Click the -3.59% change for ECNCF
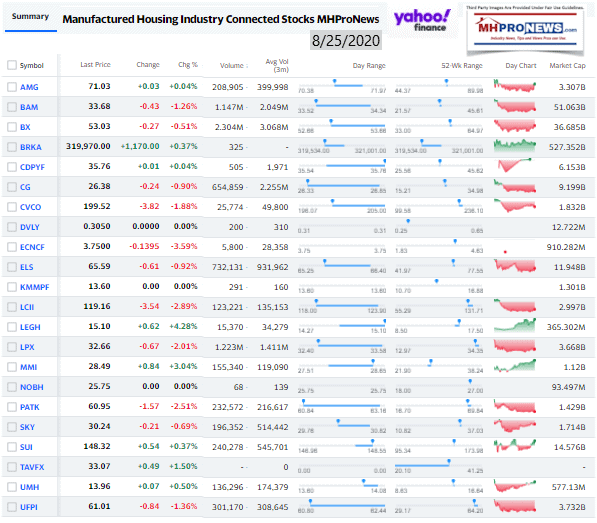597x523 pixels. [184, 247]
